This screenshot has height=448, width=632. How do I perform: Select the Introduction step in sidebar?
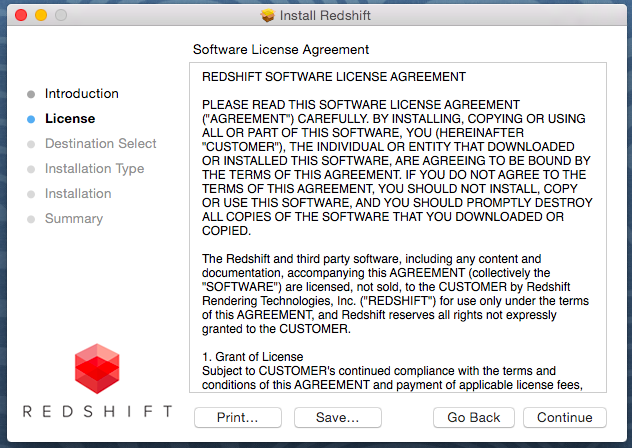point(81,94)
